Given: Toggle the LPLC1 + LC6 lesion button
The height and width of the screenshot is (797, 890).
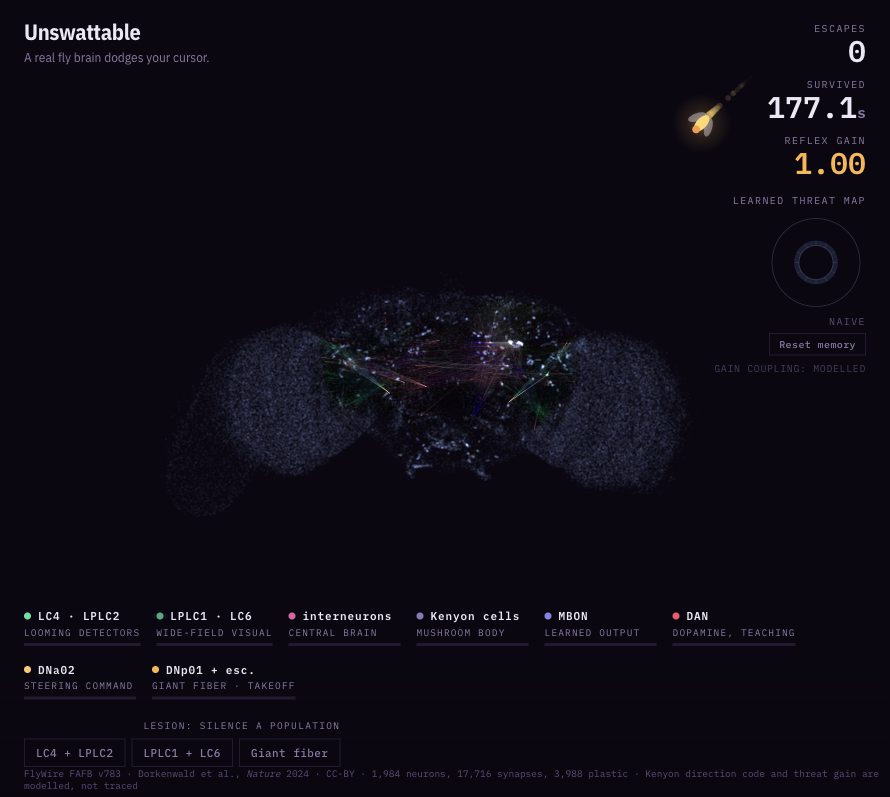Looking at the screenshot, I should coord(182,753).
